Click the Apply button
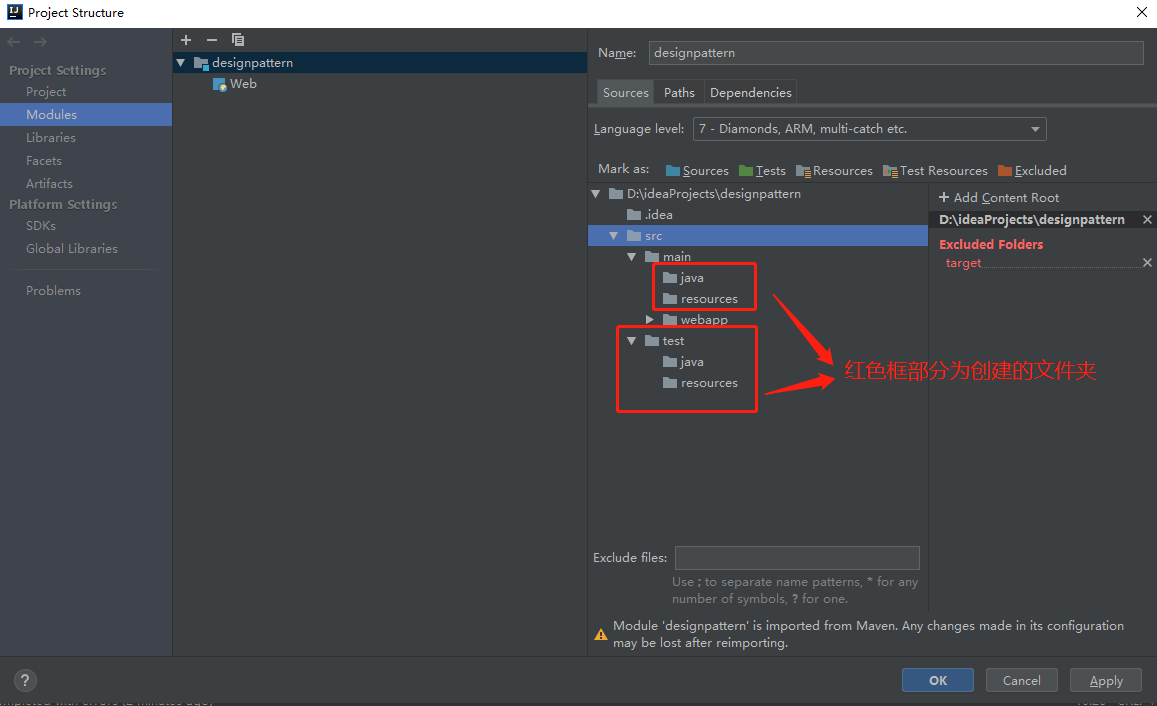 [1105, 680]
